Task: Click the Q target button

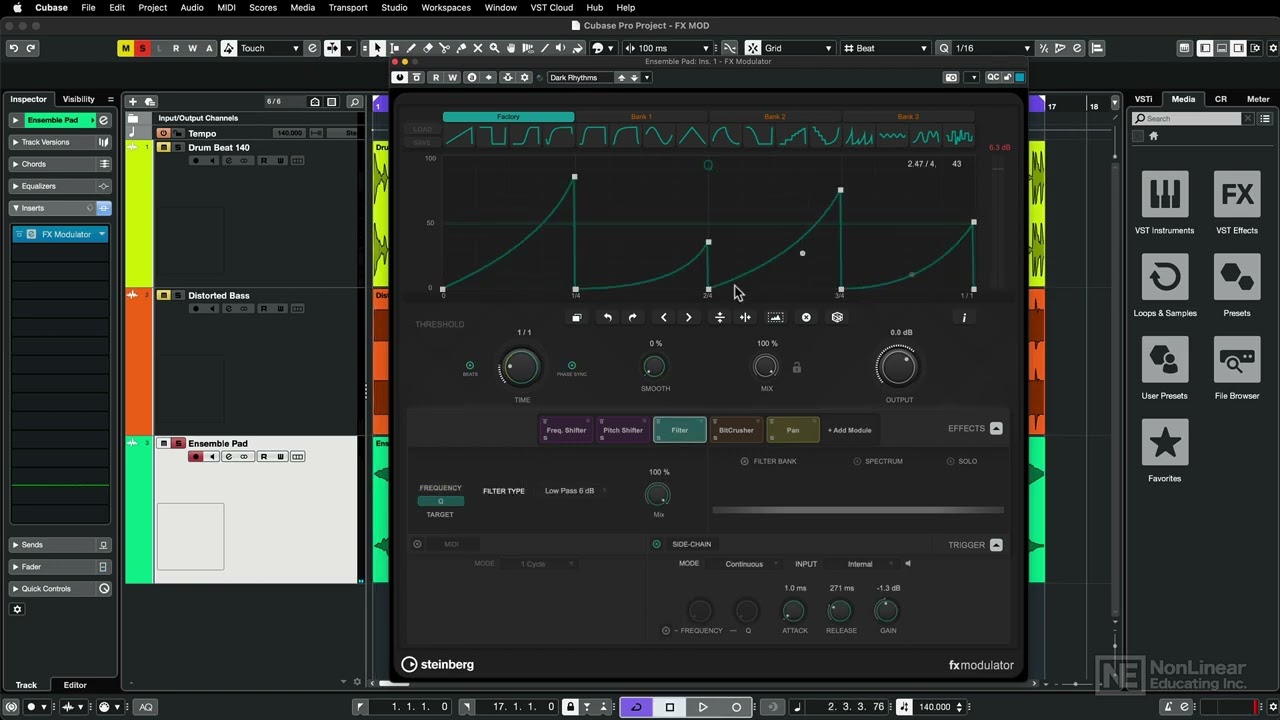Action: point(440,501)
